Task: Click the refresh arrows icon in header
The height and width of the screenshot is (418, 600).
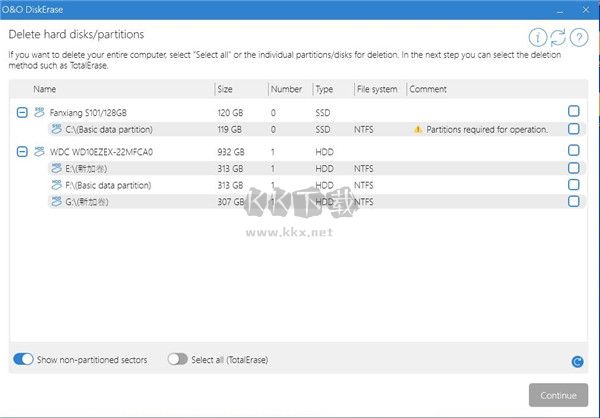Action: [559, 37]
